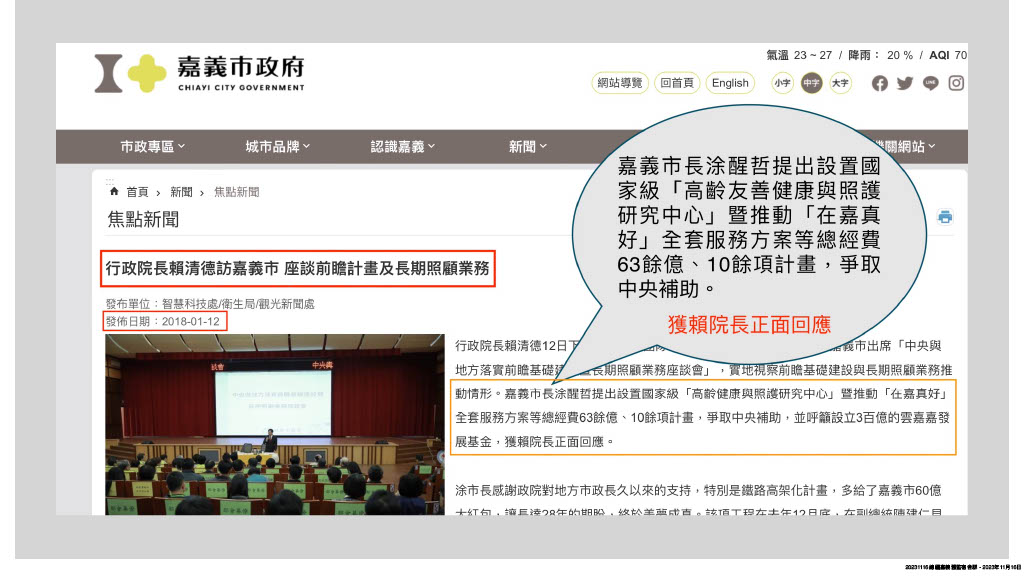The width and height of the screenshot is (1024, 576).
Task: Expand the 認識嘉義 dropdown menu
Action: pos(402,147)
